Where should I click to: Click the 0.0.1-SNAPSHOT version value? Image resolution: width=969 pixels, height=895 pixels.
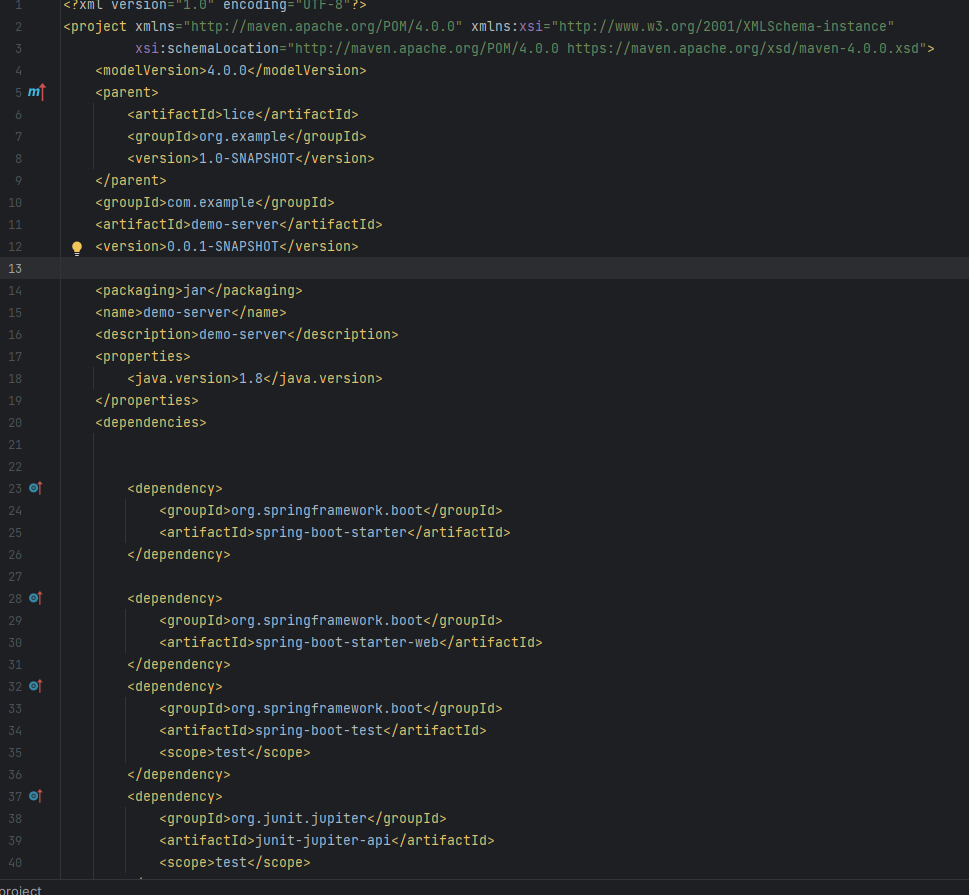(x=222, y=246)
